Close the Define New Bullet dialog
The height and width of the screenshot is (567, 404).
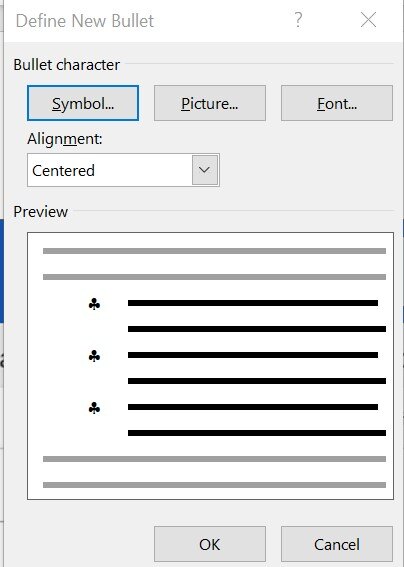tap(368, 20)
